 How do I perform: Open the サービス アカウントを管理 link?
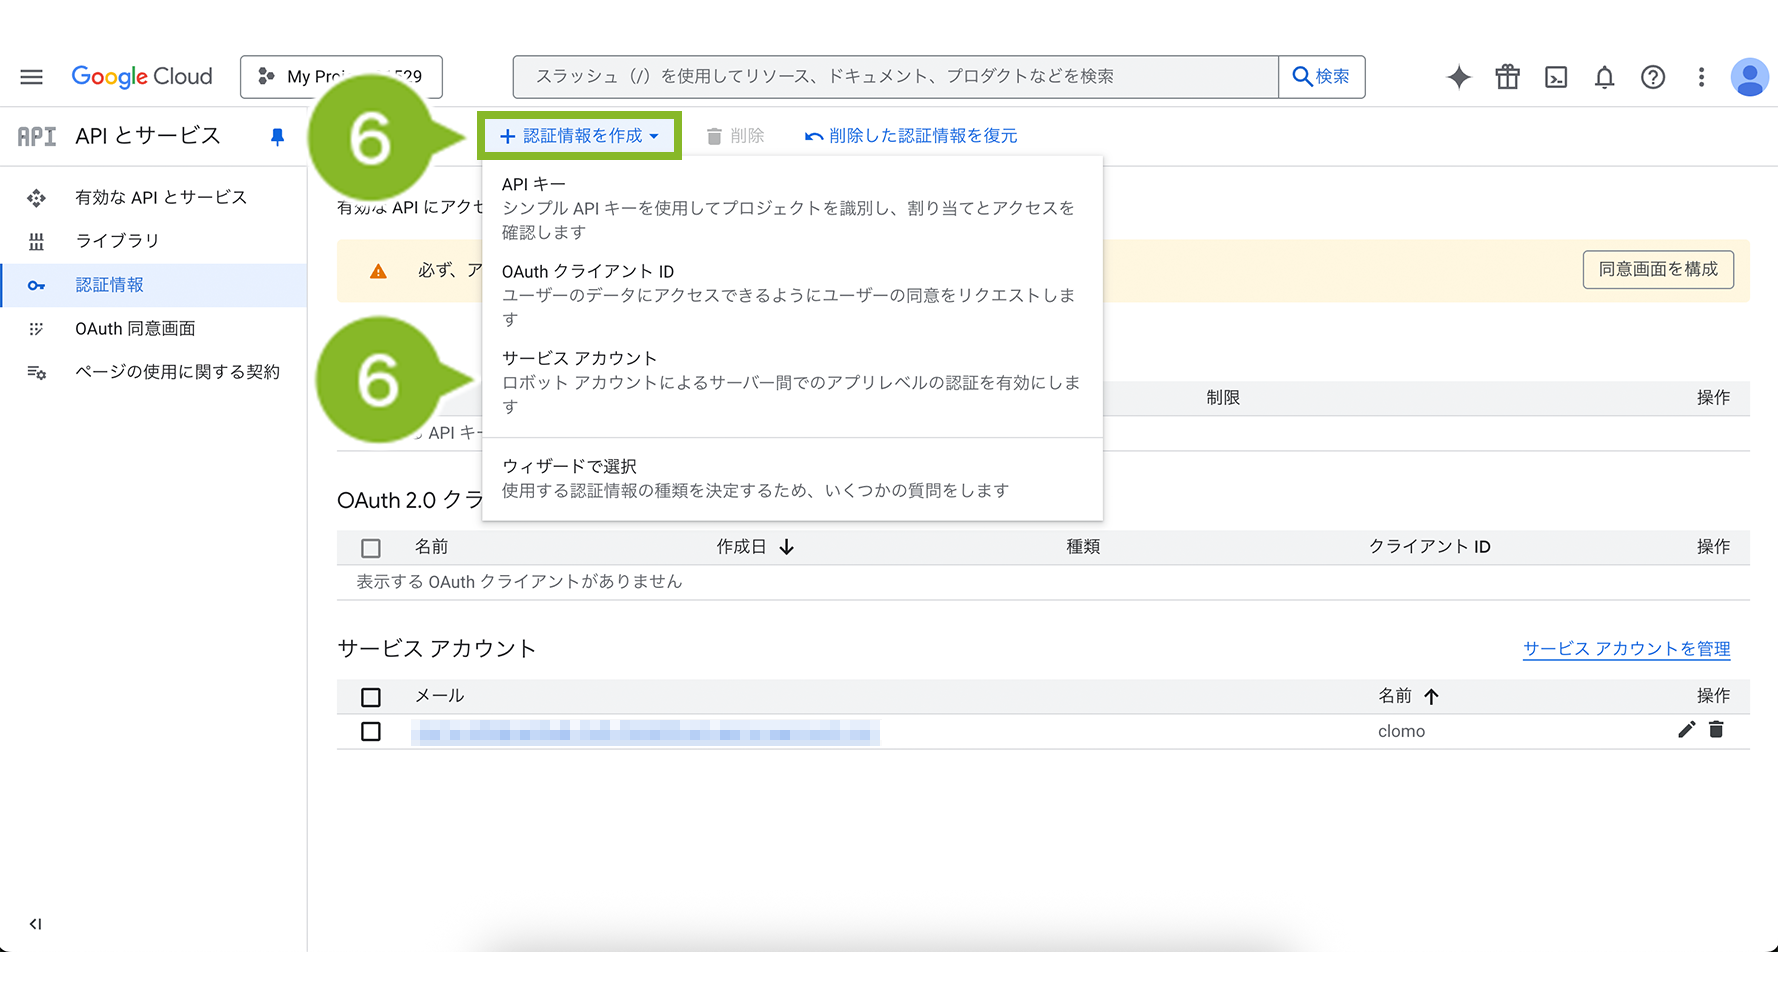pos(1626,649)
